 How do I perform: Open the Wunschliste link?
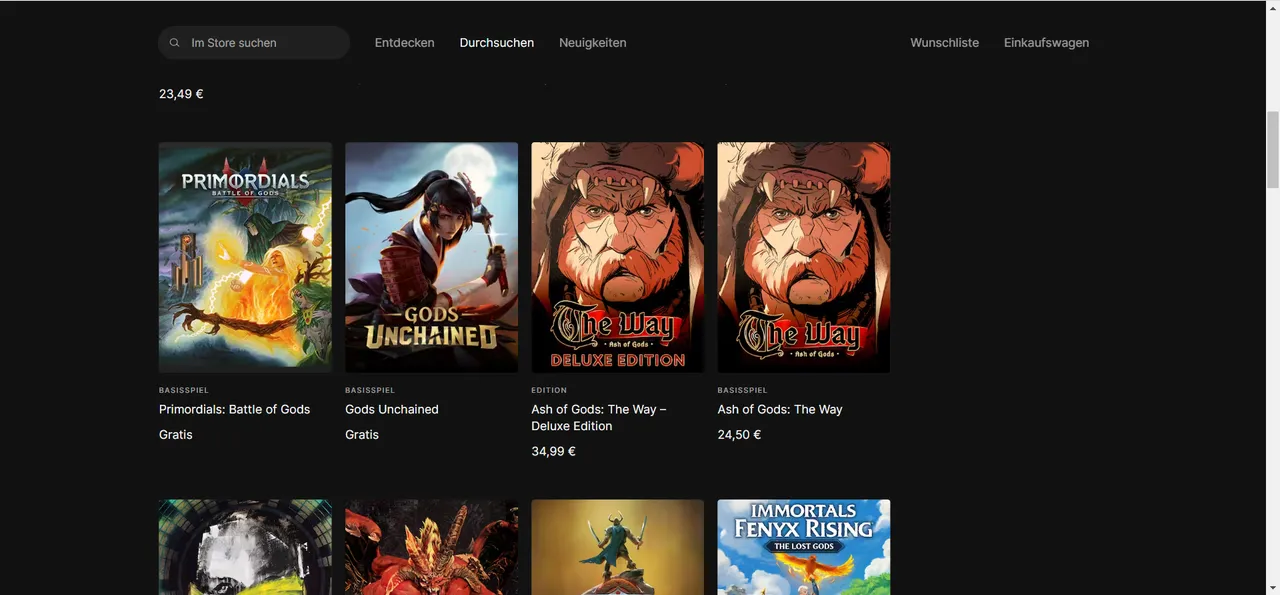[x=944, y=43]
